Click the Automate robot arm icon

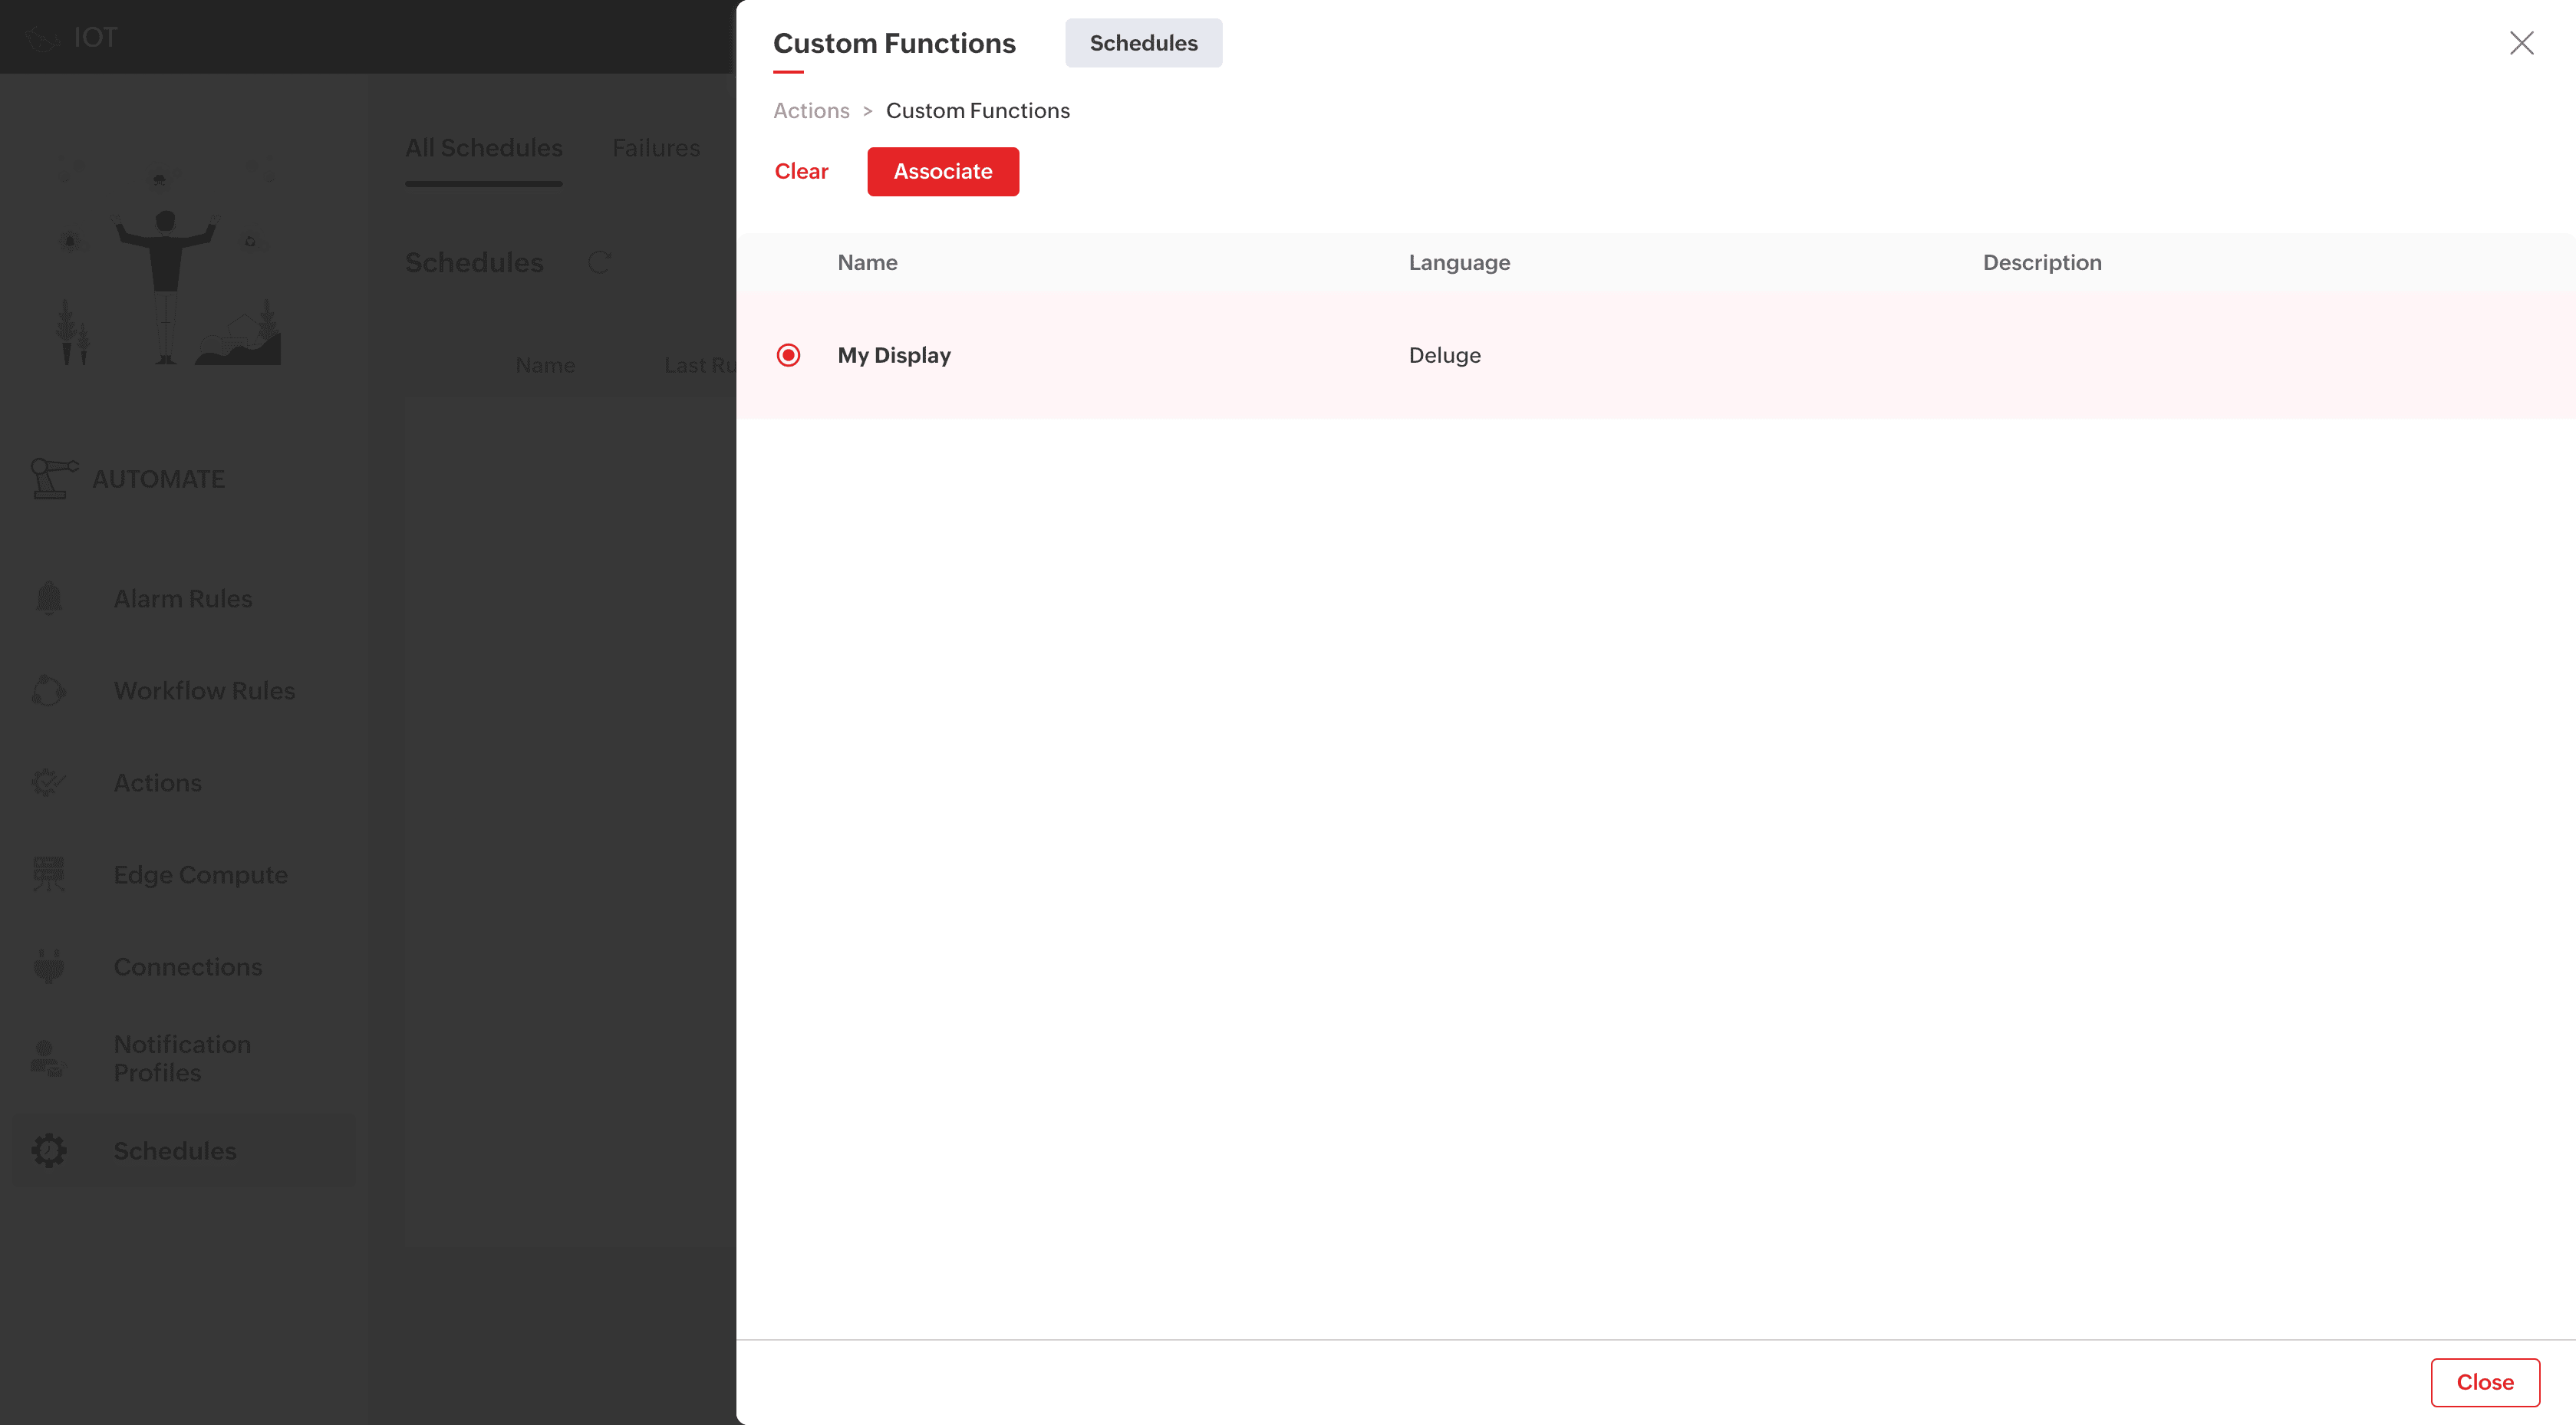(x=53, y=478)
